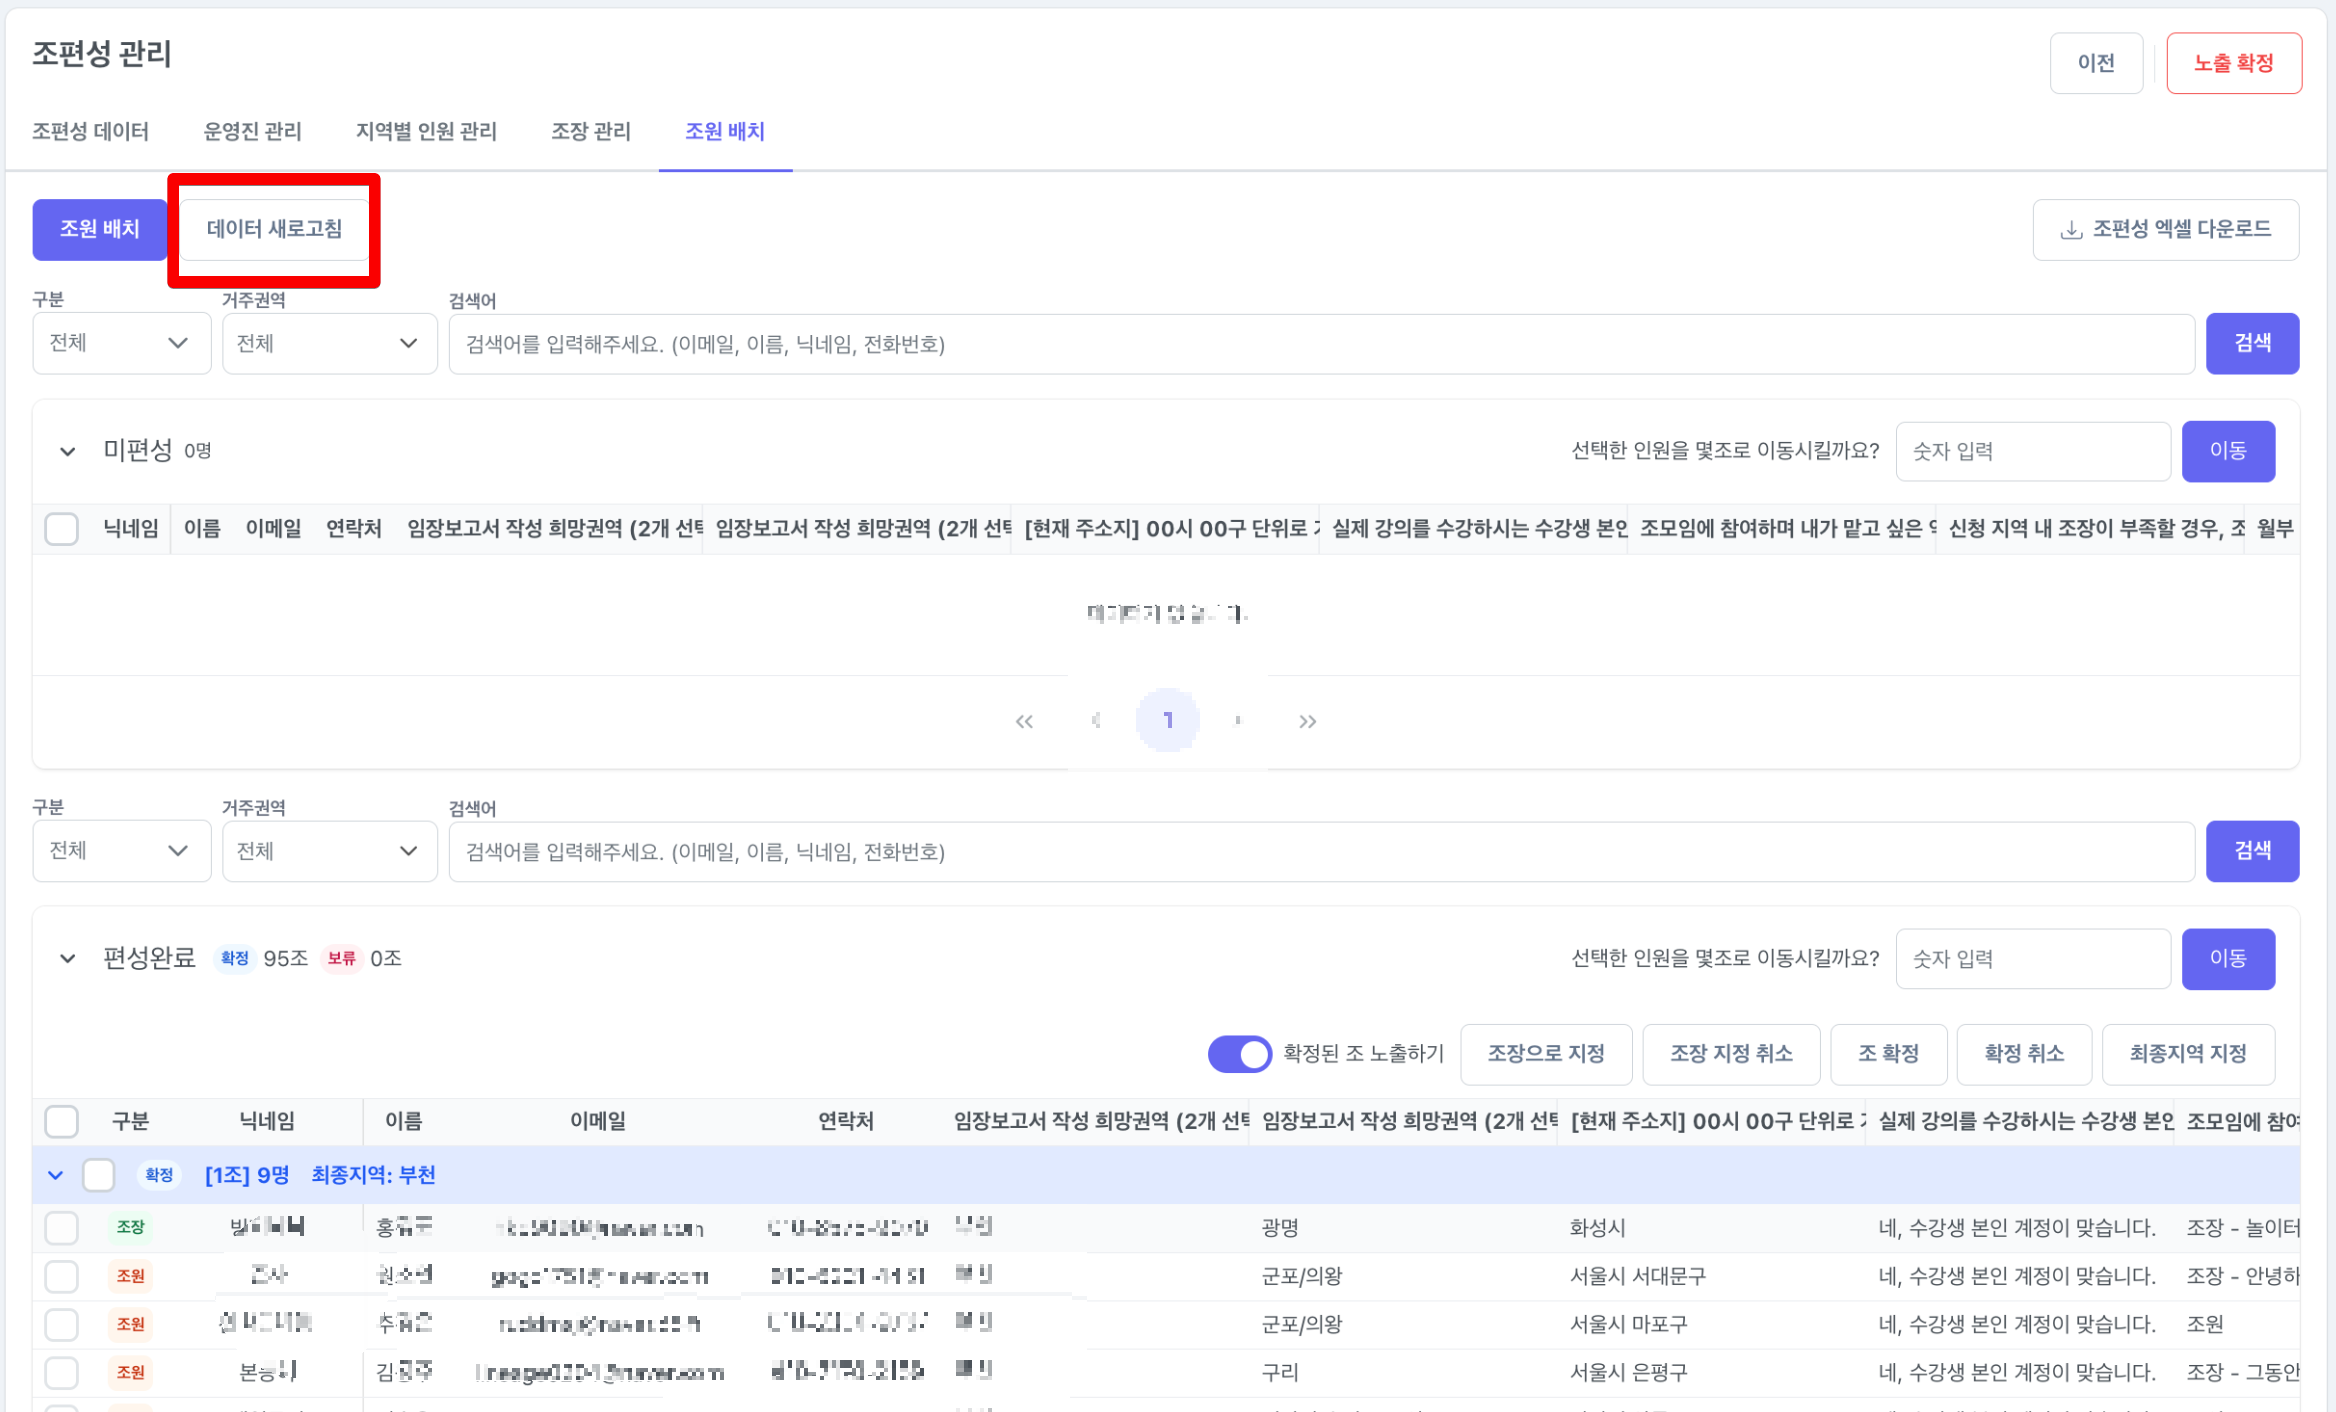The height and width of the screenshot is (1412, 2336).
Task: Collapse the 미편성 section chevron
Action: (67, 451)
